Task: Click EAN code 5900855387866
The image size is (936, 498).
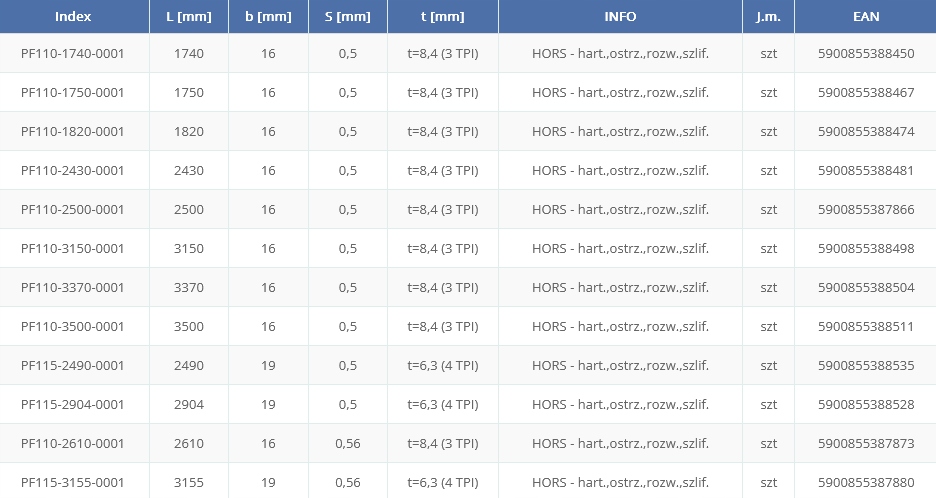Action: coord(865,210)
